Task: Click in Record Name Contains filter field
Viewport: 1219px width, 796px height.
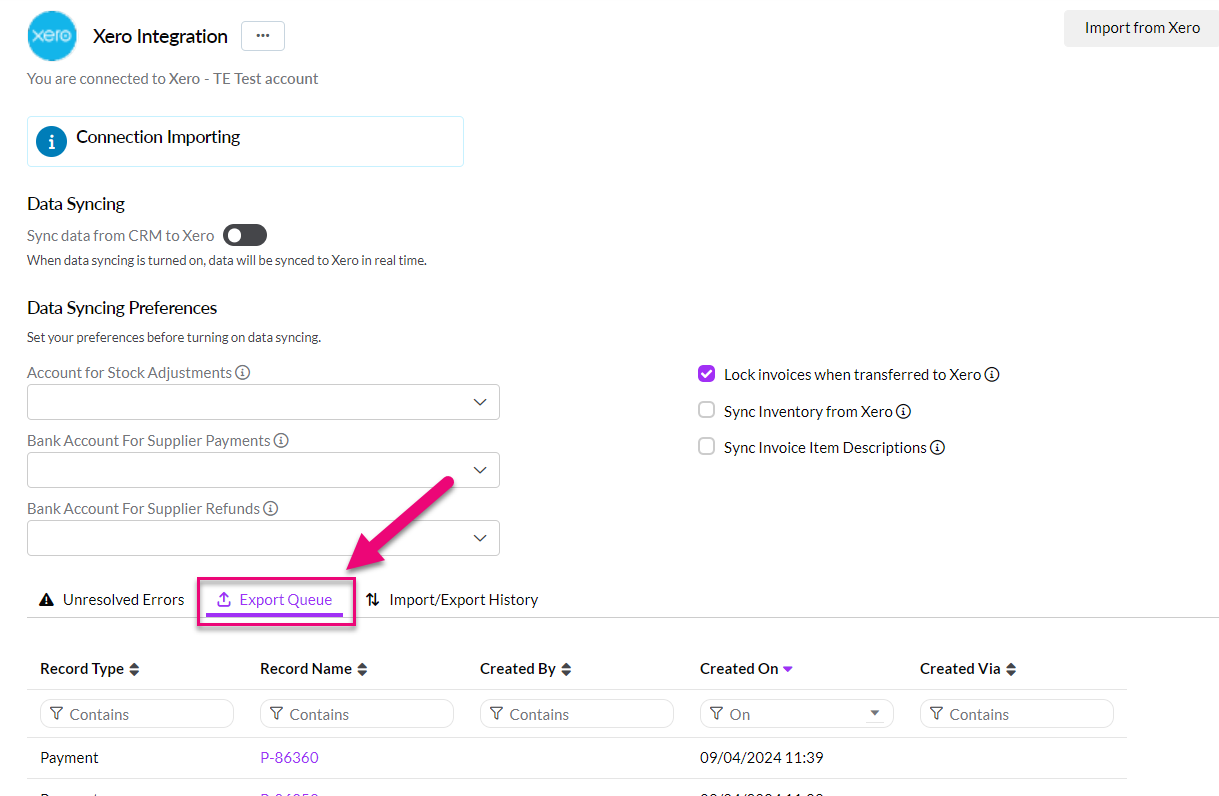Action: coord(357,714)
